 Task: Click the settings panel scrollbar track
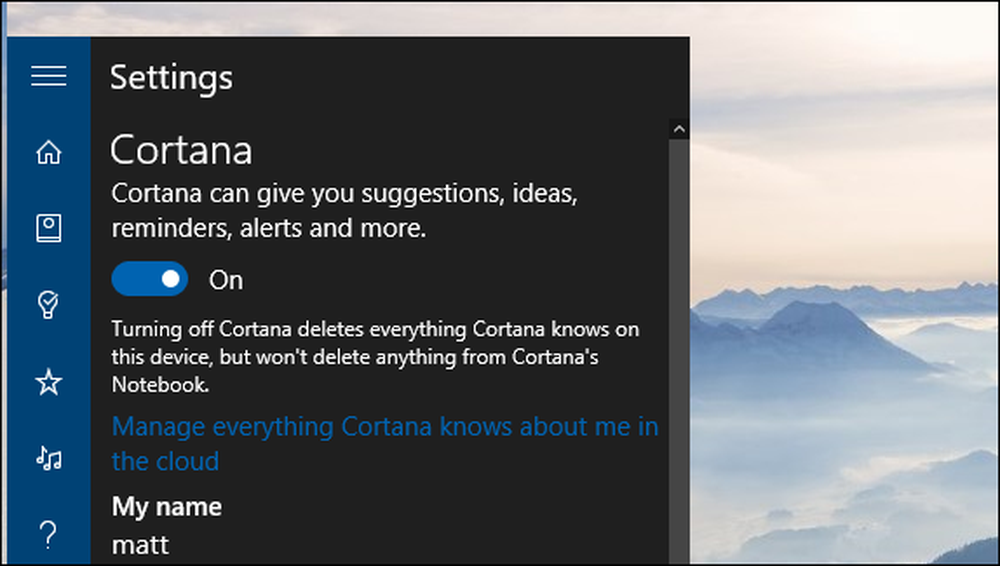pyautogui.click(x=679, y=351)
